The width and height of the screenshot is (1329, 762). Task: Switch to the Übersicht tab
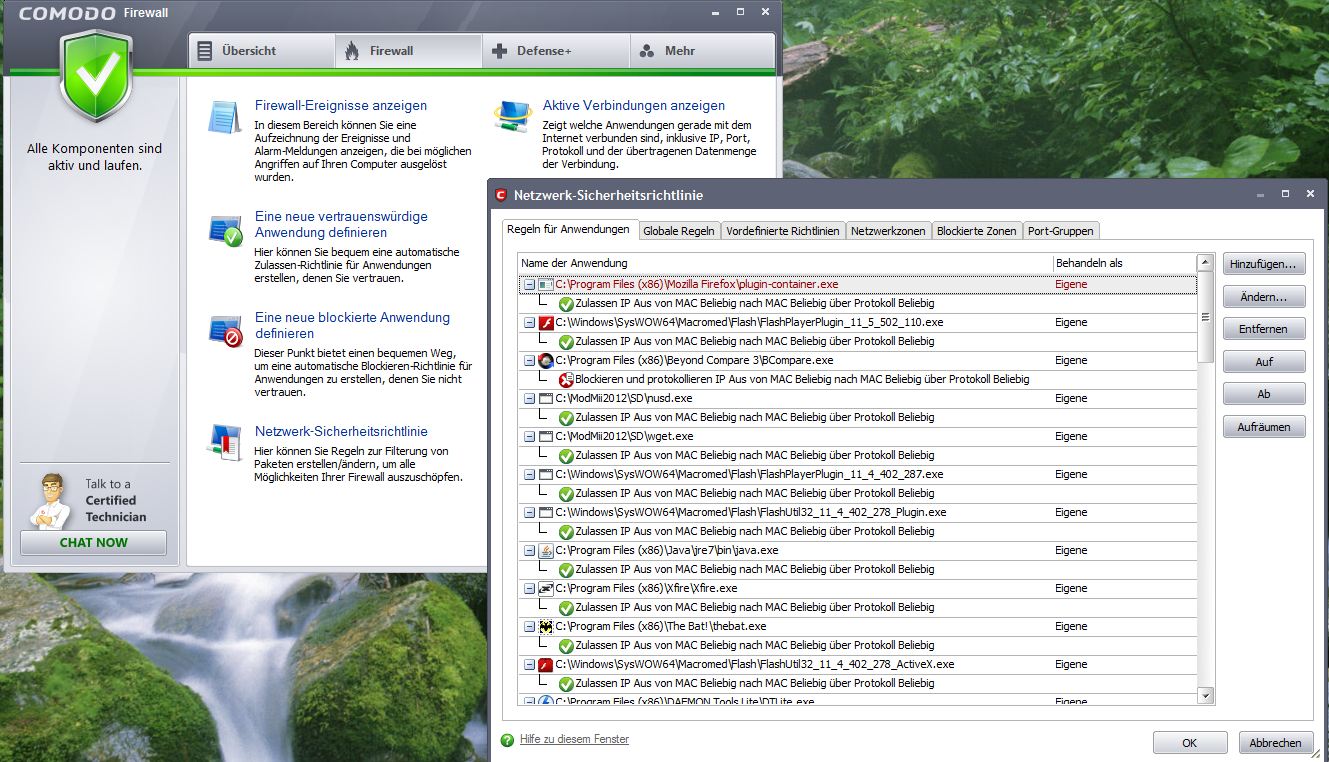click(261, 51)
